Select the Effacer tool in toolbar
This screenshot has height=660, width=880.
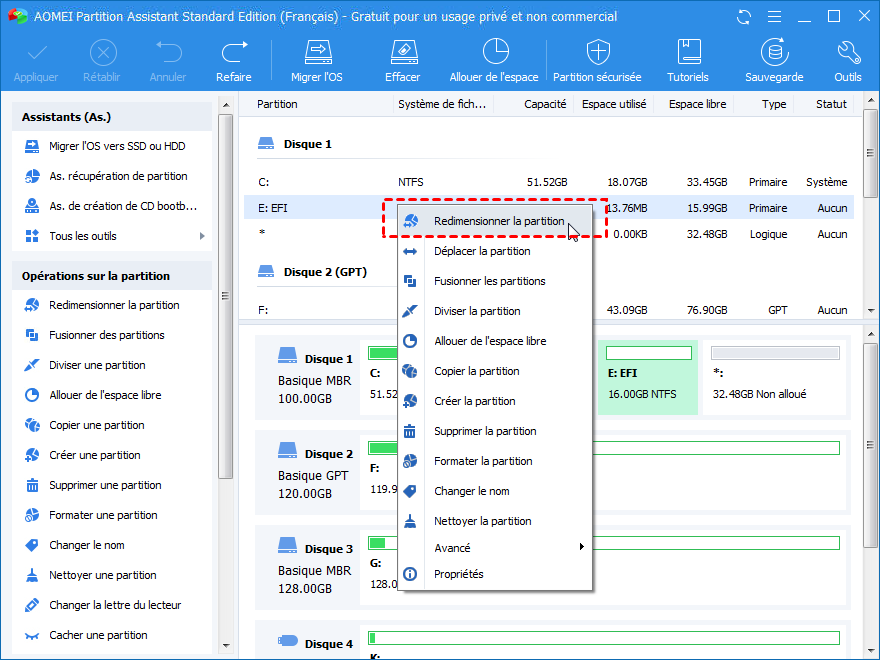coord(402,53)
